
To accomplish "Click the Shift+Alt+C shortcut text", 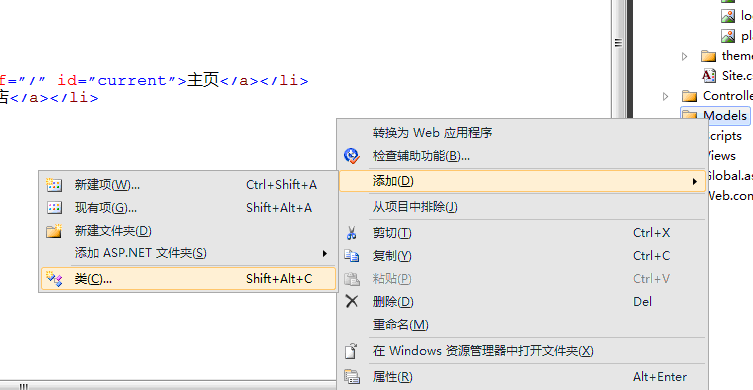I will [x=279, y=279].
